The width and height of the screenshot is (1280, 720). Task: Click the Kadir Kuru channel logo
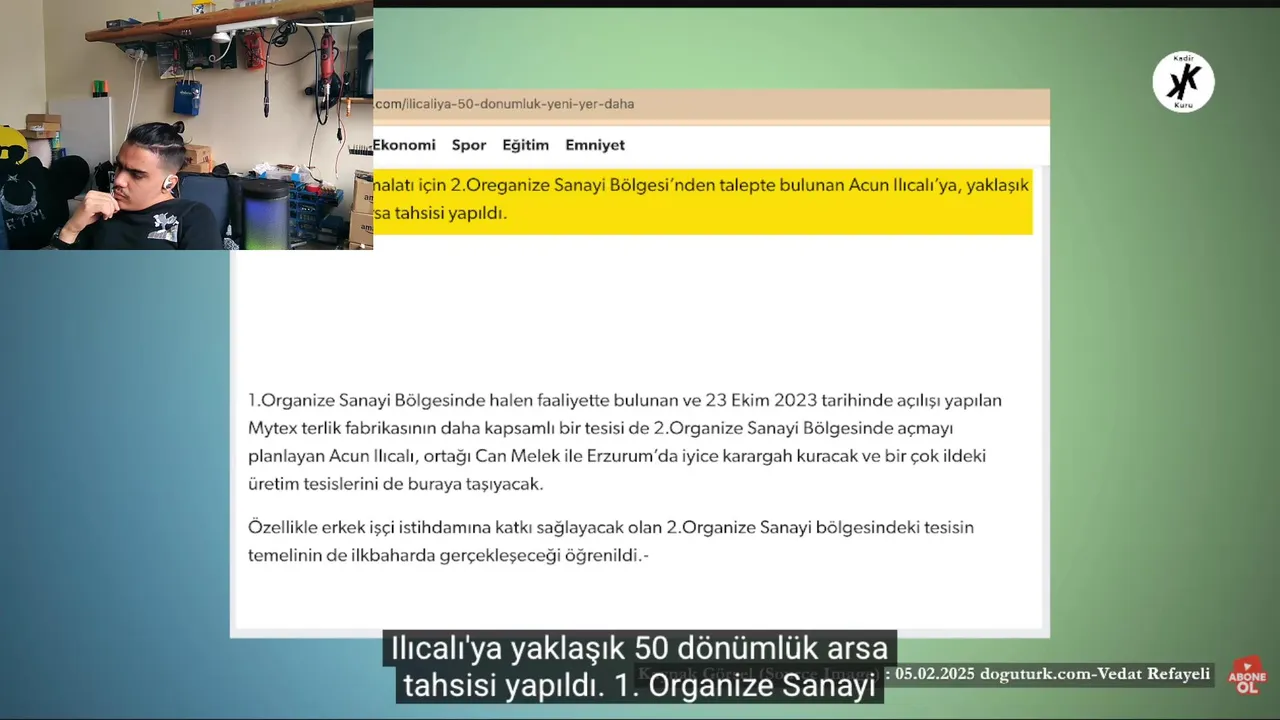(1183, 82)
